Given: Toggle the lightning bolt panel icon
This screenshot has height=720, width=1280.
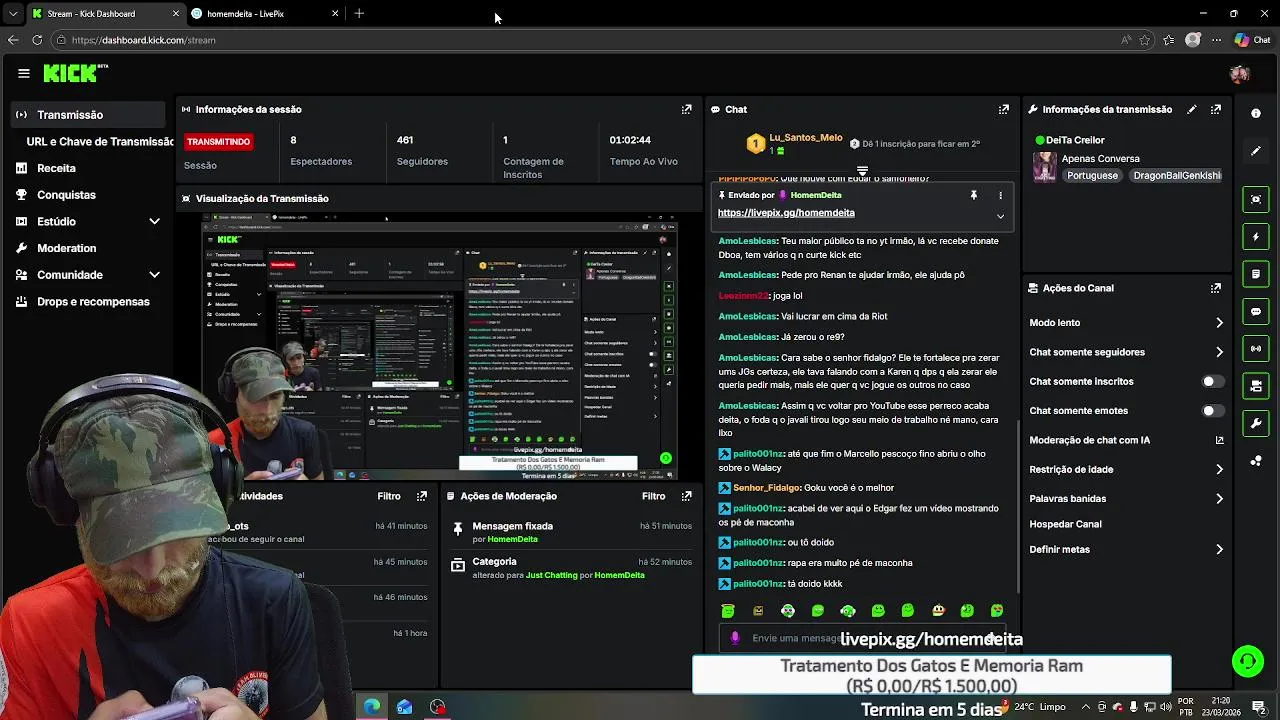Looking at the screenshot, I should [1256, 237].
